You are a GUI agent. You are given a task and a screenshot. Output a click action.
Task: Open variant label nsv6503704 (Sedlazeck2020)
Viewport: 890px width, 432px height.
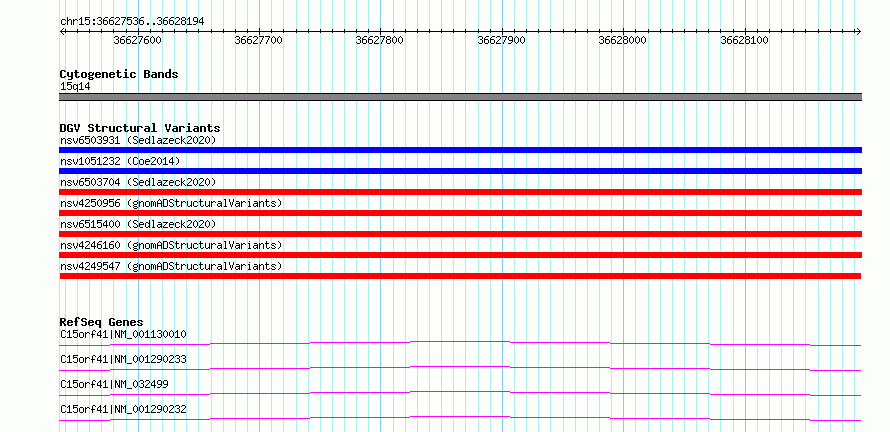coord(138,182)
